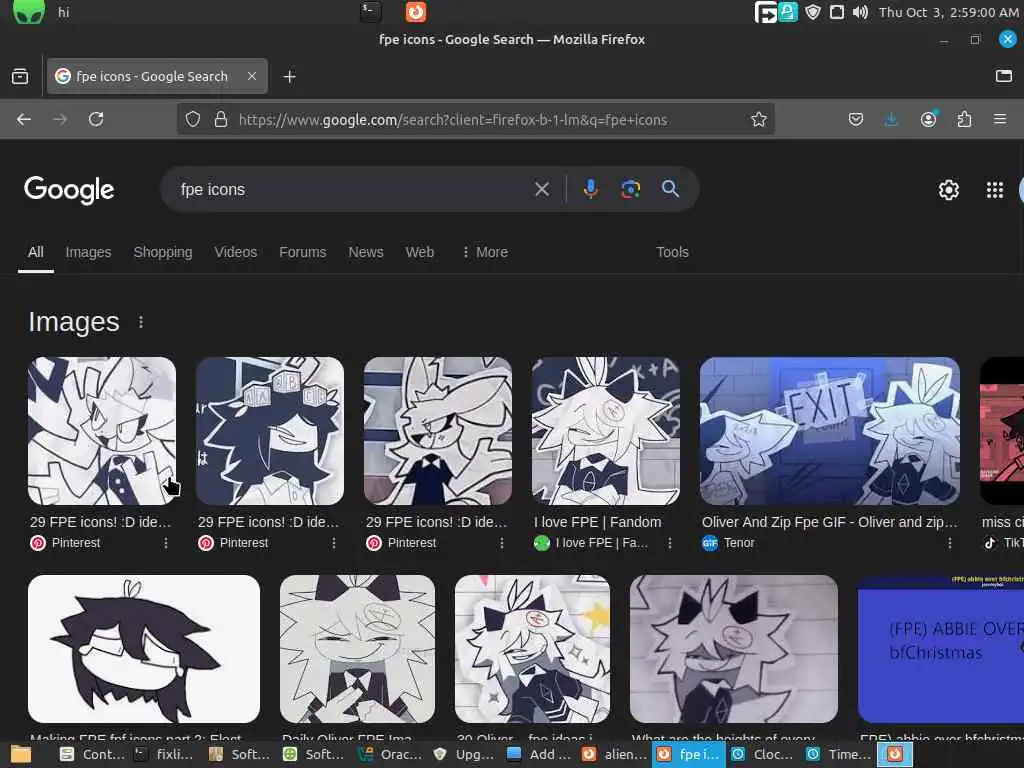Click the address bar URL
The width and height of the screenshot is (1024, 768).
(x=453, y=120)
